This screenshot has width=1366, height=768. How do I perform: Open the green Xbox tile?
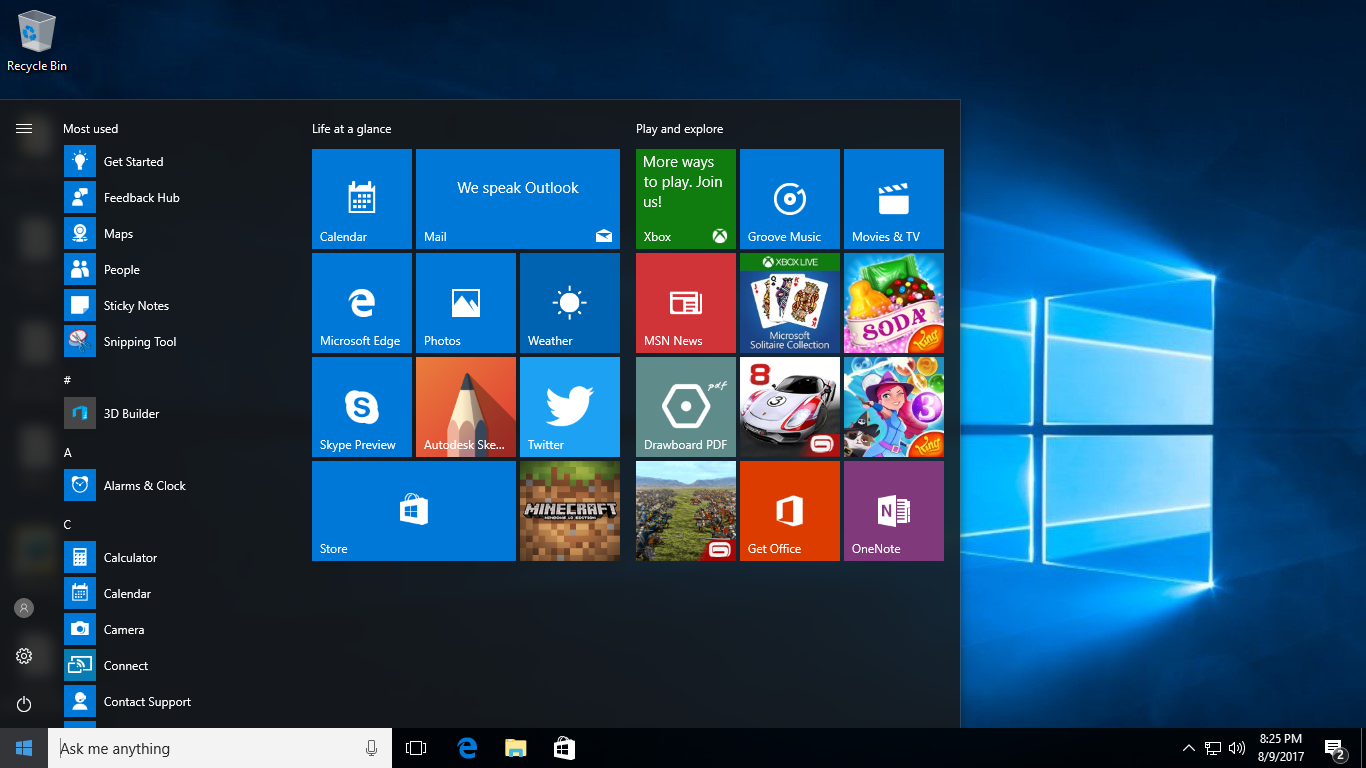click(x=686, y=199)
